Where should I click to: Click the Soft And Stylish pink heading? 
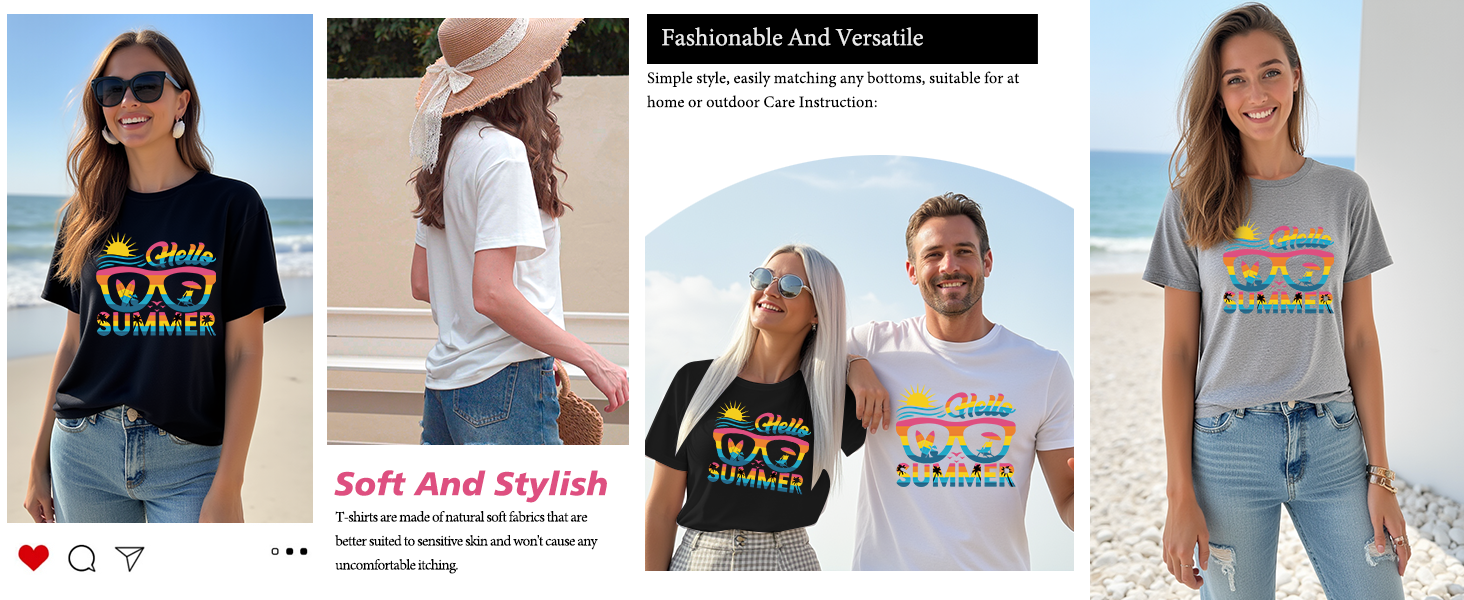coord(471,484)
